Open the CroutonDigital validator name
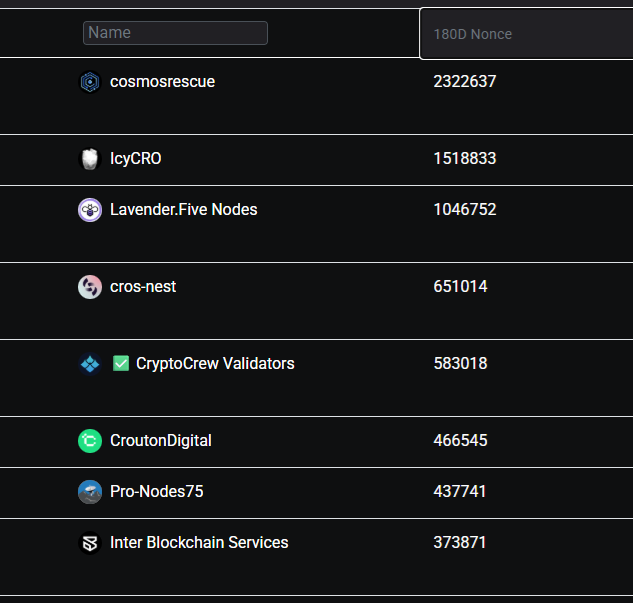Viewport: 633px width, 603px height. pos(161,441)
